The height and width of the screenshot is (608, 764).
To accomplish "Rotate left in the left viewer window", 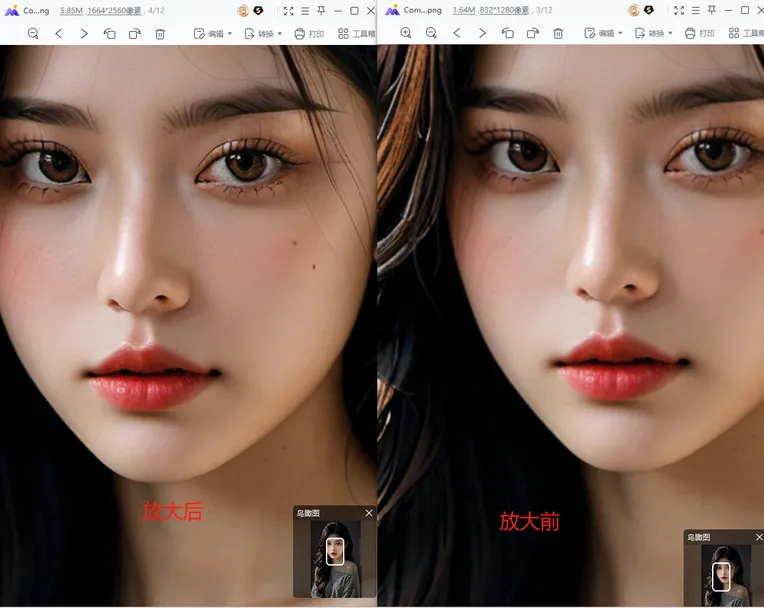I will coord(110,34).
